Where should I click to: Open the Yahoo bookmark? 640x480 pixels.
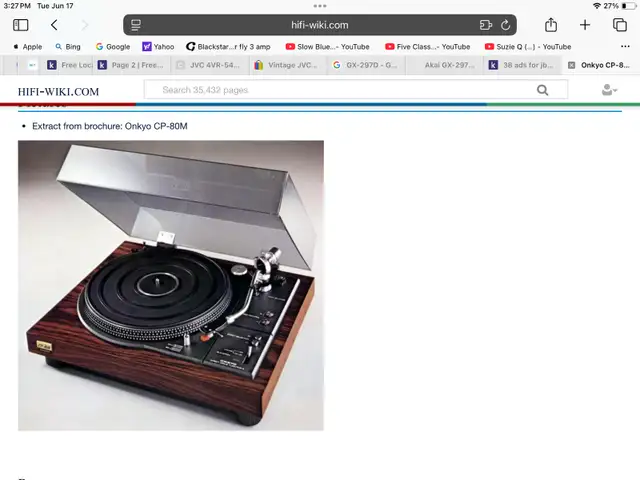(158, 47)
